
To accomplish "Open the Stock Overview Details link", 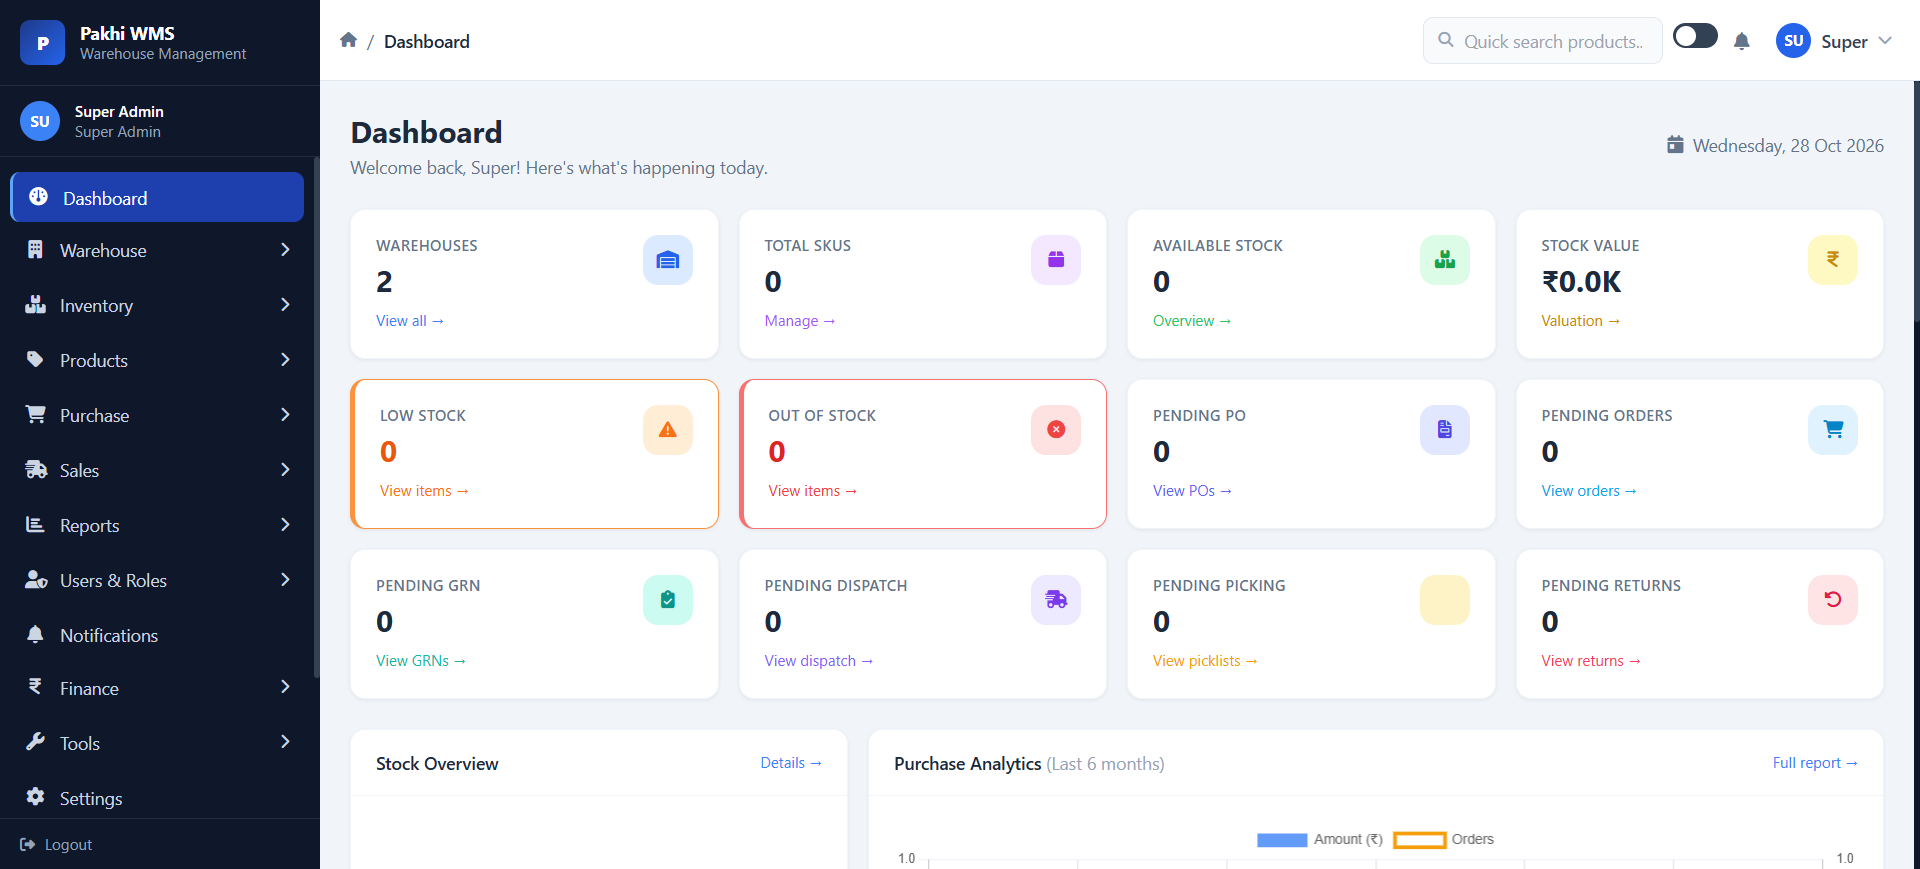I will (x=791, y=763).
